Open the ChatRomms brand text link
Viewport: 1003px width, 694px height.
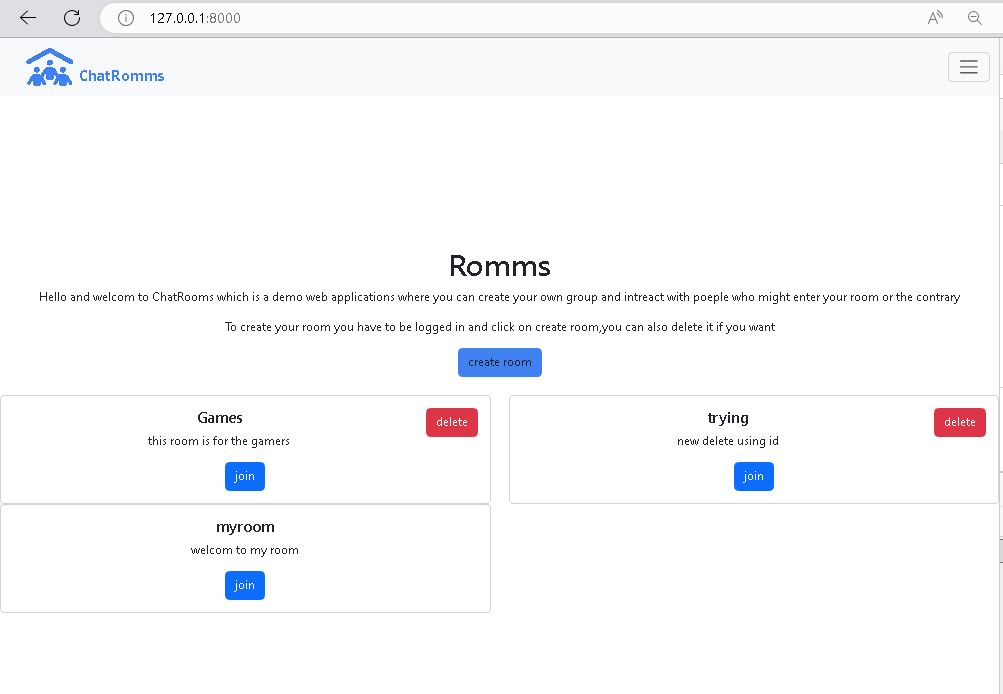[121, 75]
